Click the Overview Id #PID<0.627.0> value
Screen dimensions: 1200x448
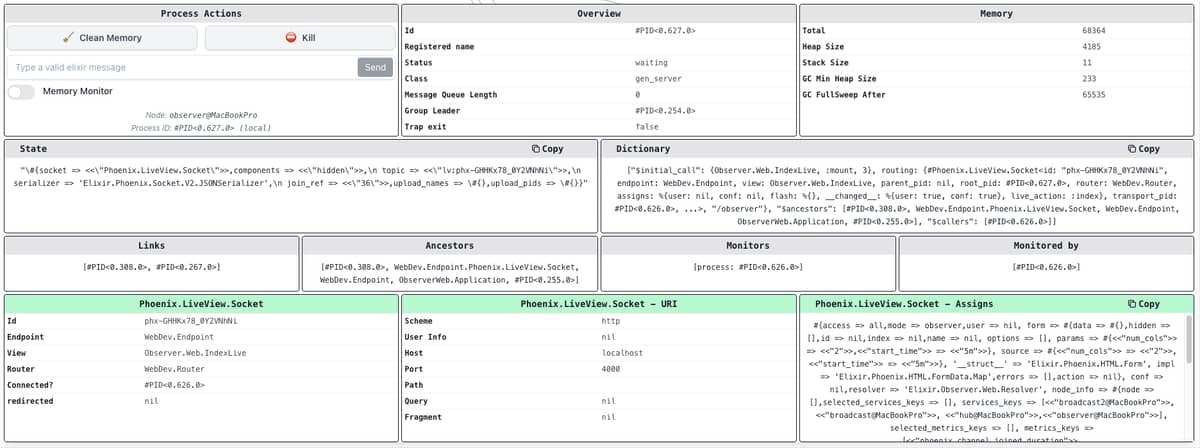click(x=664, y=31)
